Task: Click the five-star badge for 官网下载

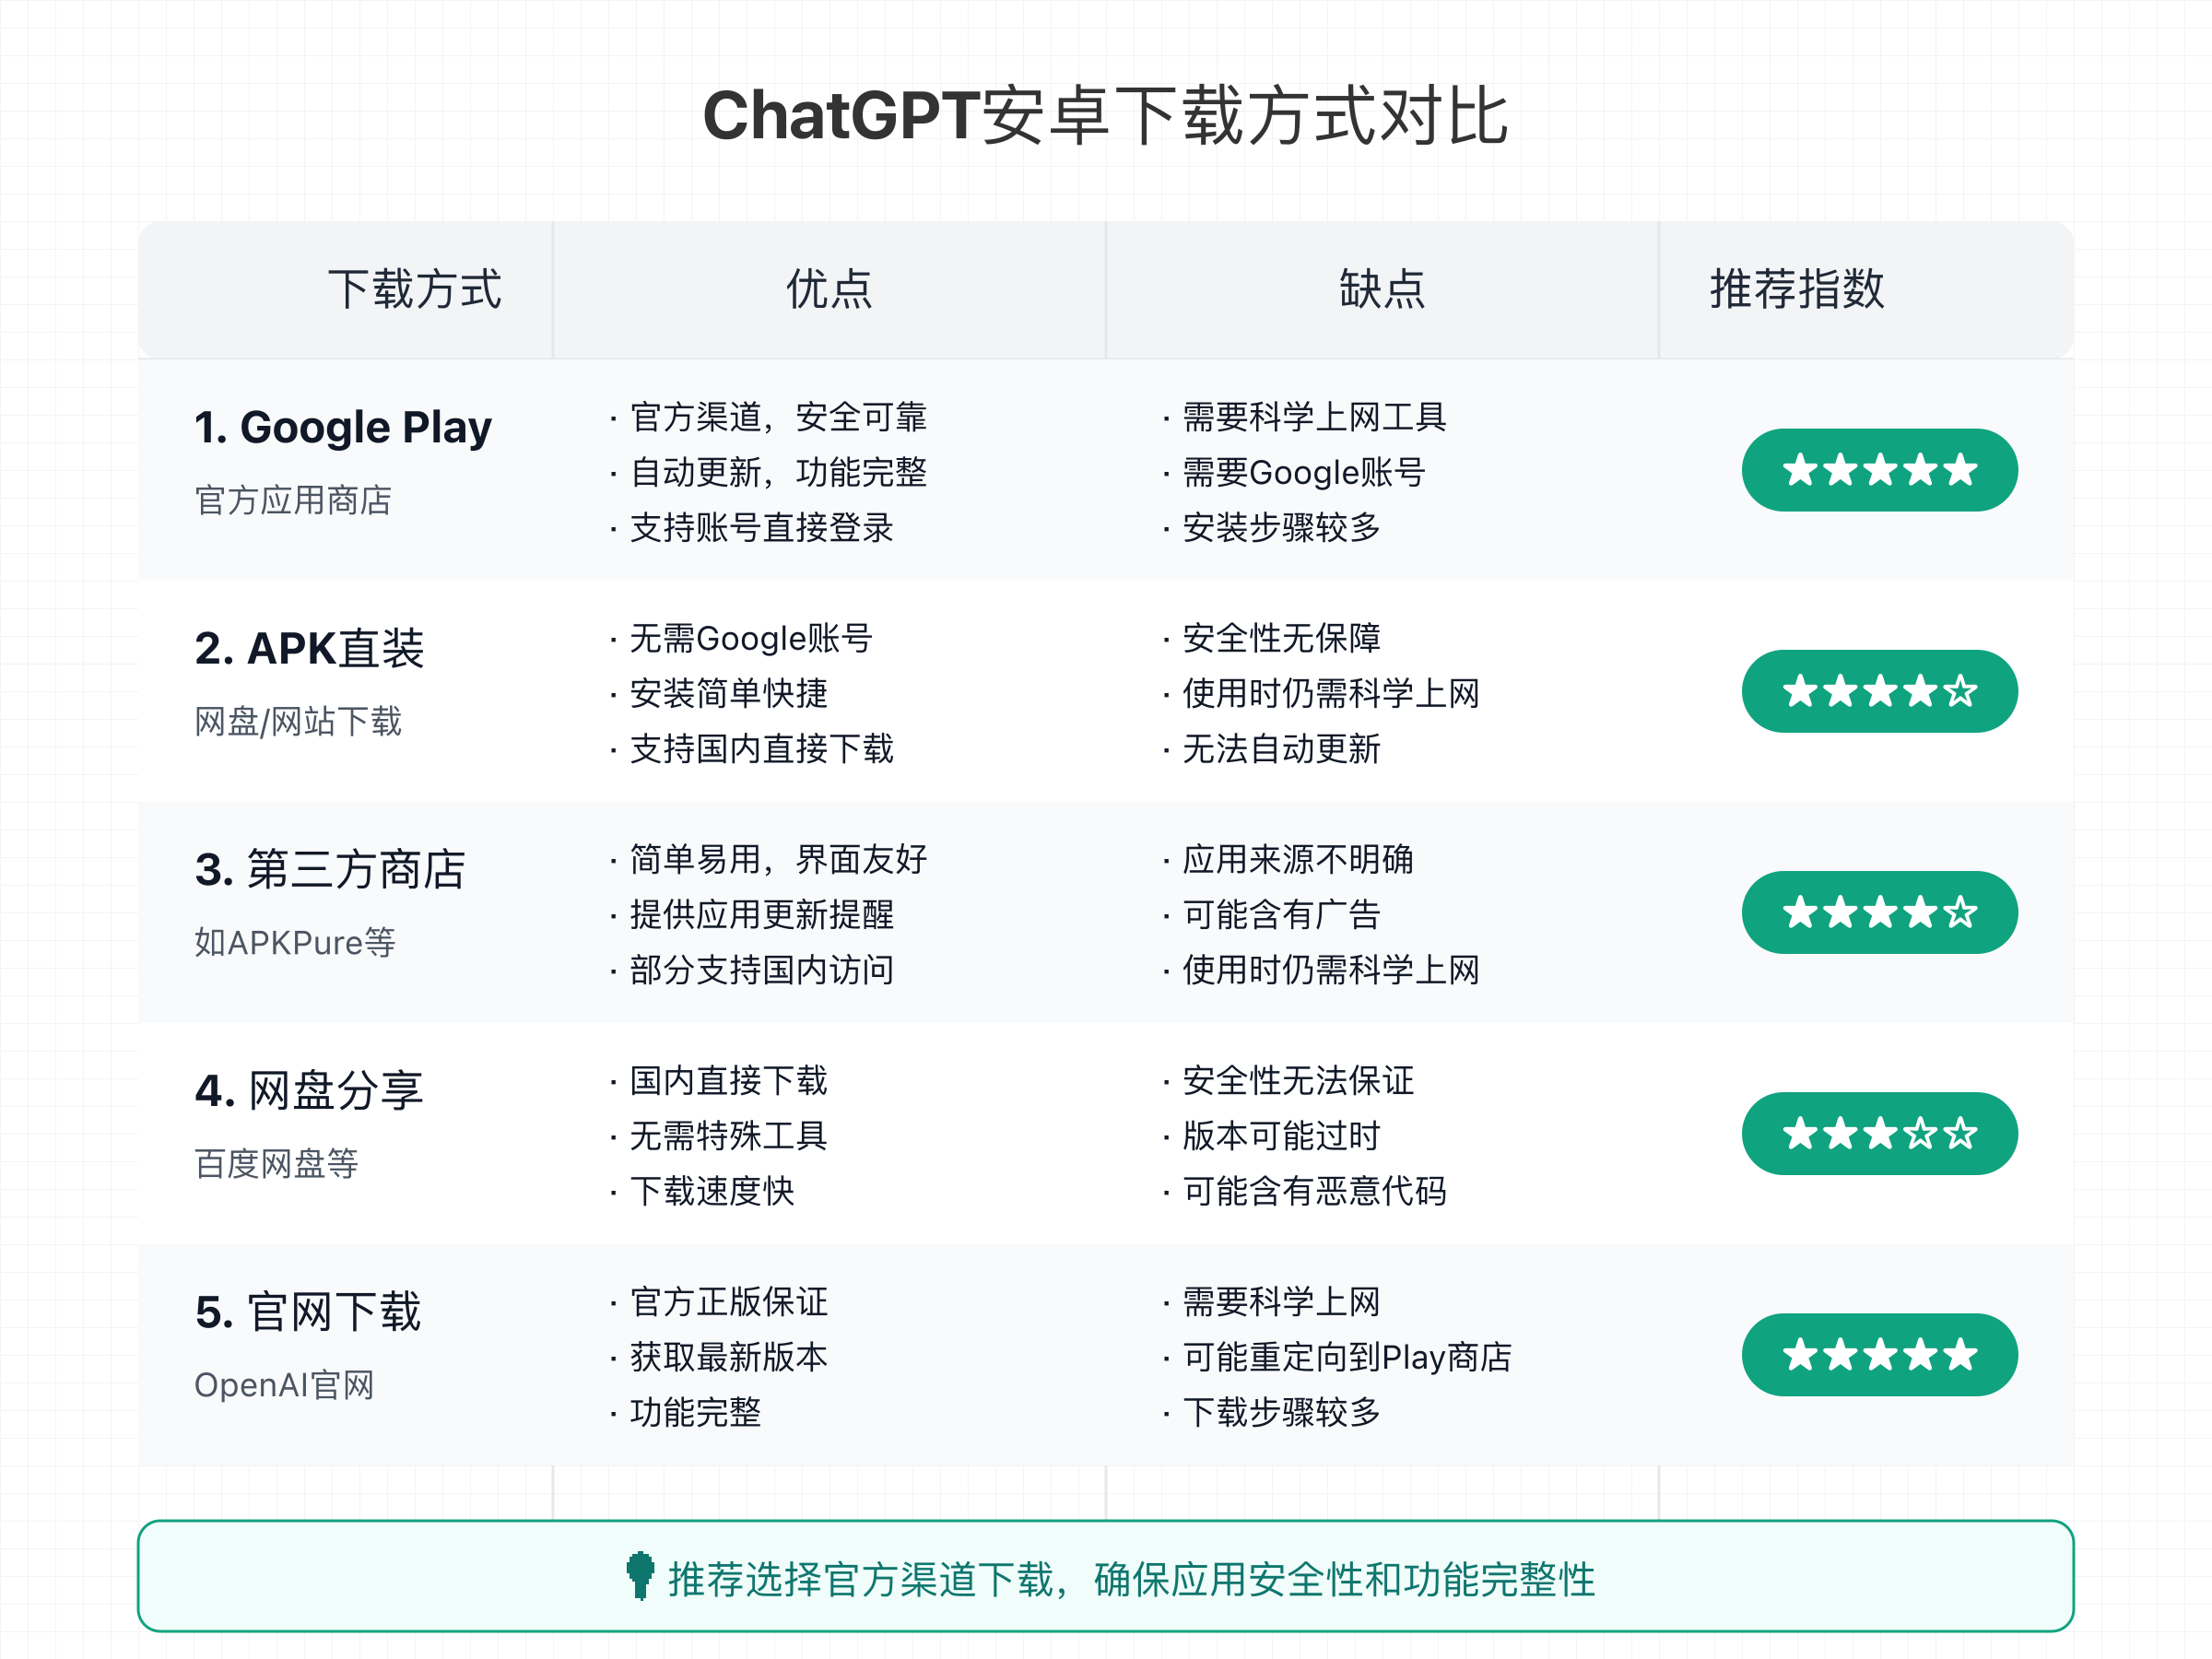Action: point(1880,1355)
